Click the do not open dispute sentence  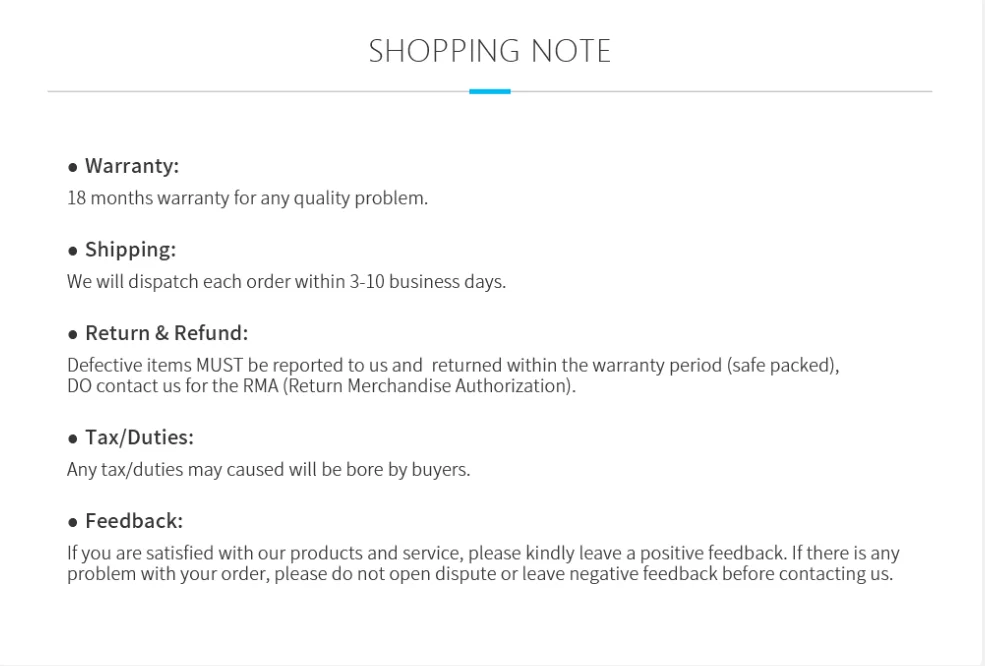[480, 574]
